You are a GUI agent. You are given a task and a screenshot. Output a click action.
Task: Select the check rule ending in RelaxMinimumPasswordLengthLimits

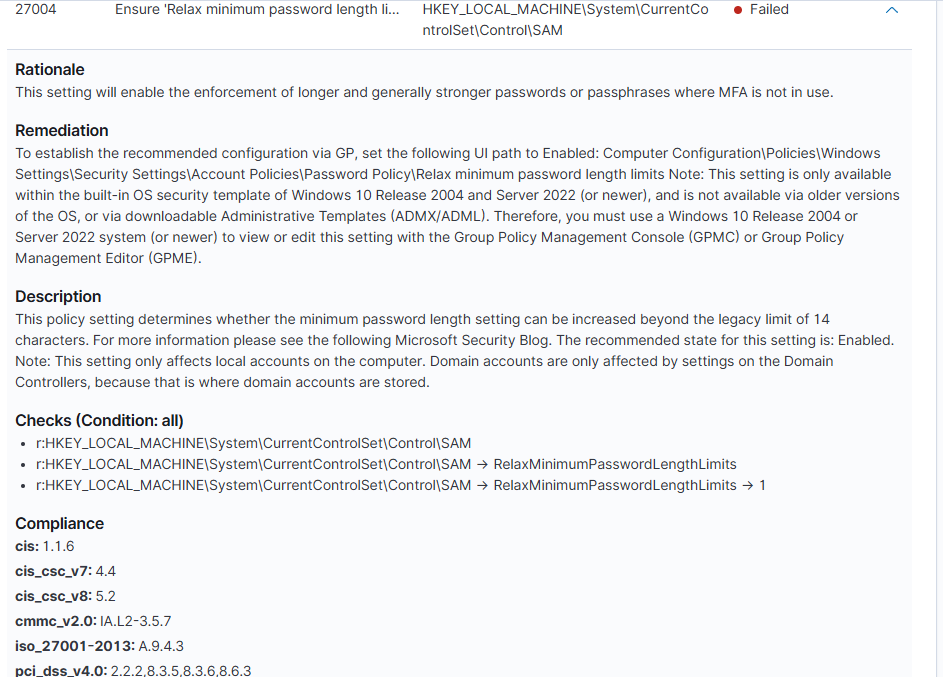click(x=386, y=465)
